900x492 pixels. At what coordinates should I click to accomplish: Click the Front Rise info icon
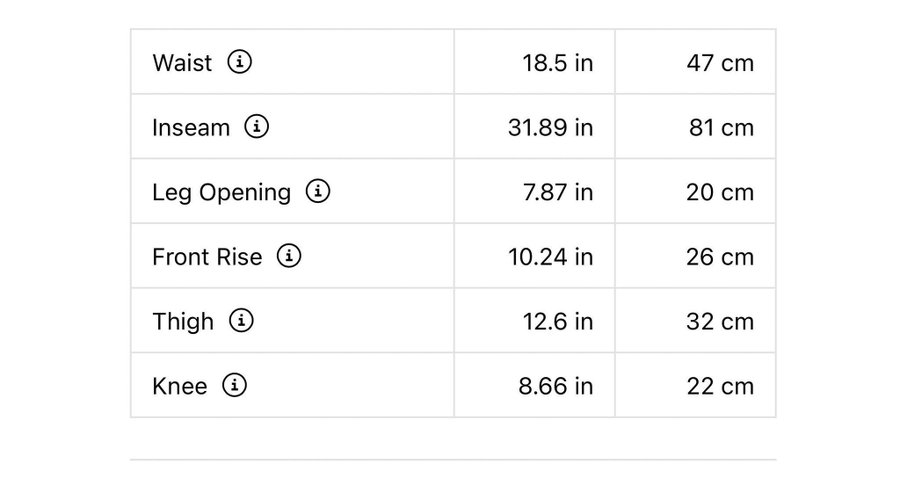coord(289,257)
